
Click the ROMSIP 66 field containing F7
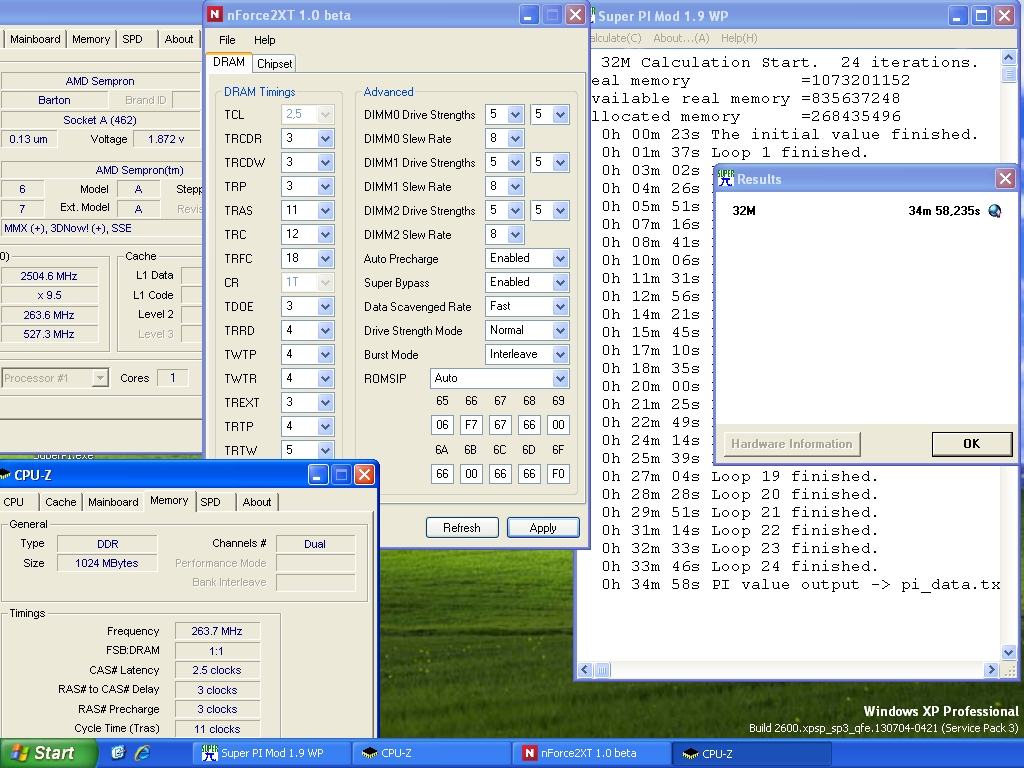click(x=471, y=425)
